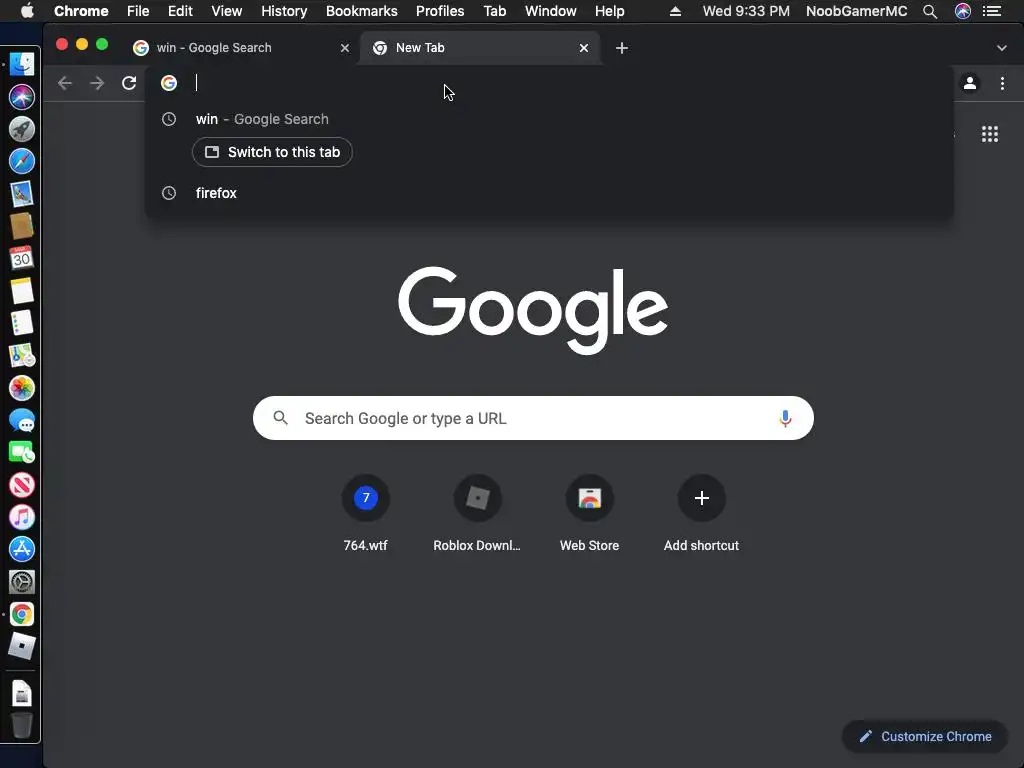Open Spotlight search in menu bar
Viewport: 1024px width, 768px height.
930,11
